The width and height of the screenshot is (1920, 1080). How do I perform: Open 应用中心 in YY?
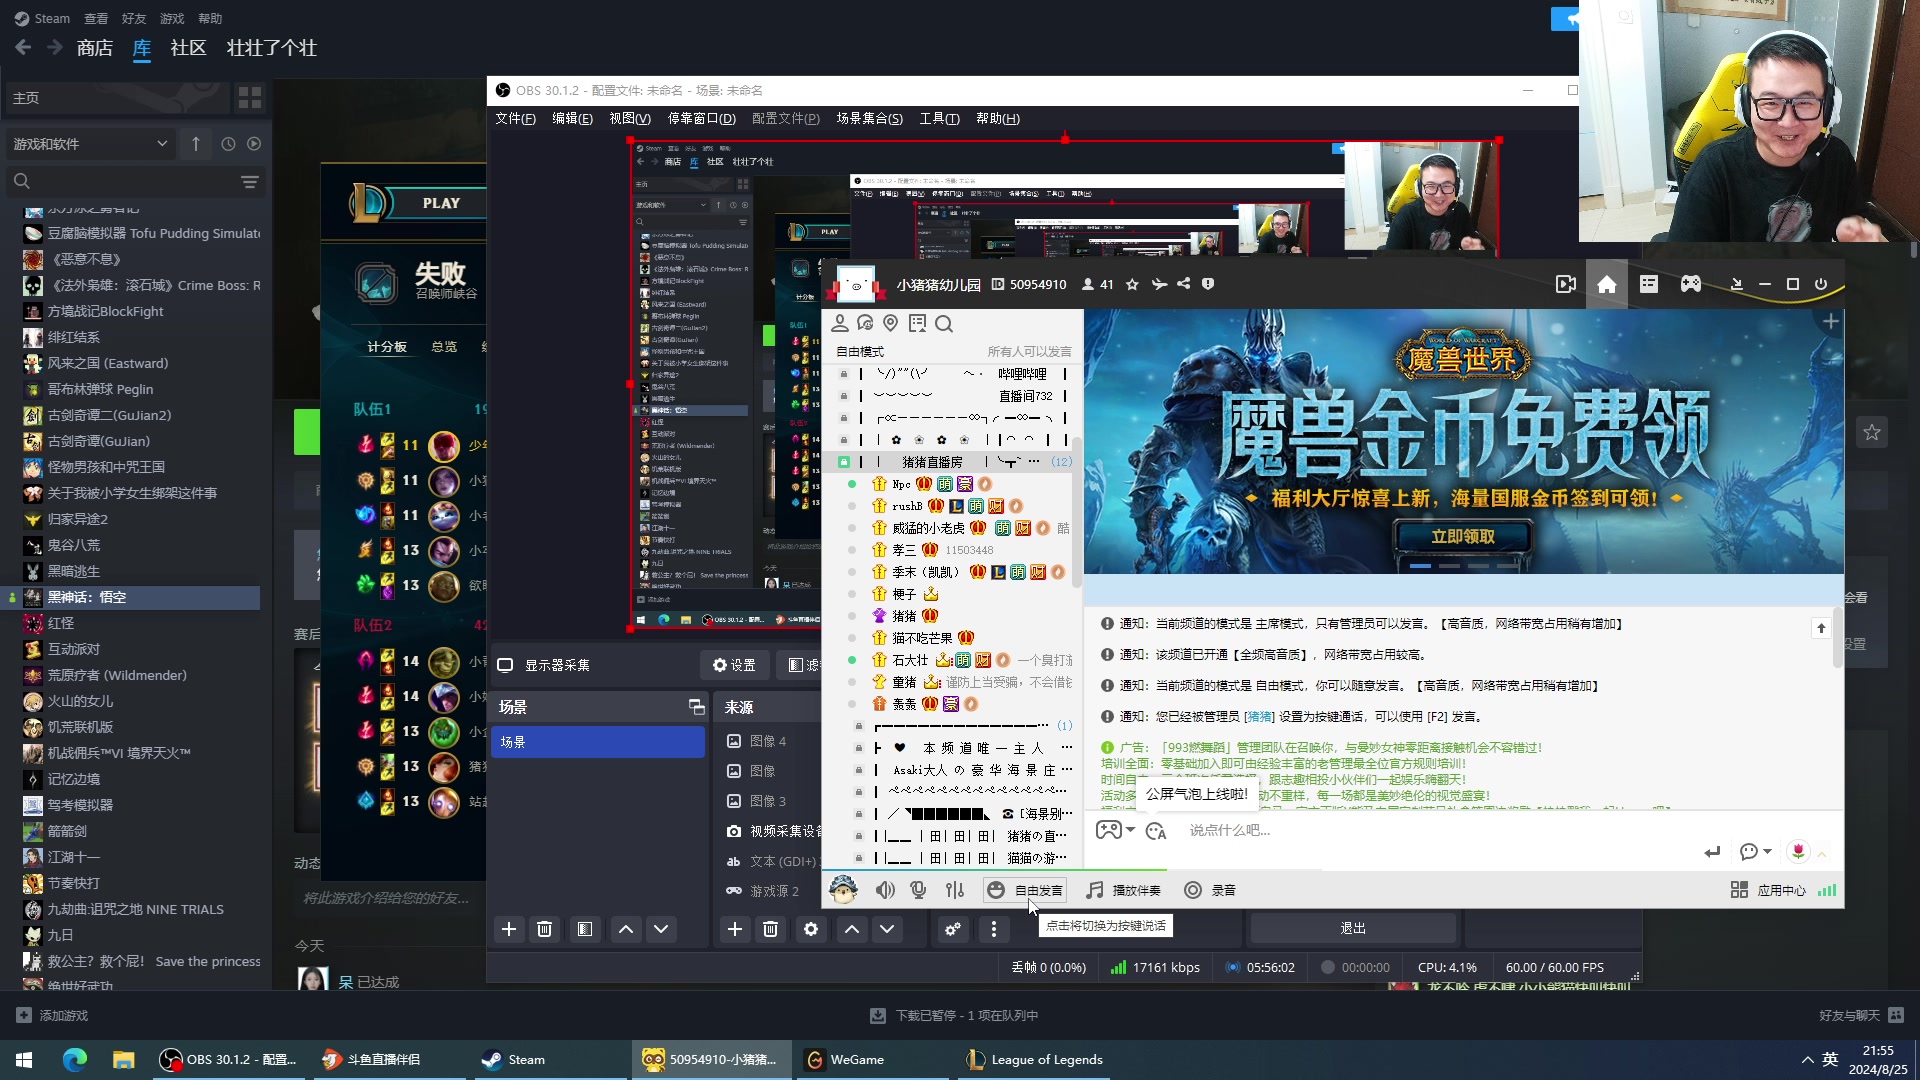pos(1768,890)
